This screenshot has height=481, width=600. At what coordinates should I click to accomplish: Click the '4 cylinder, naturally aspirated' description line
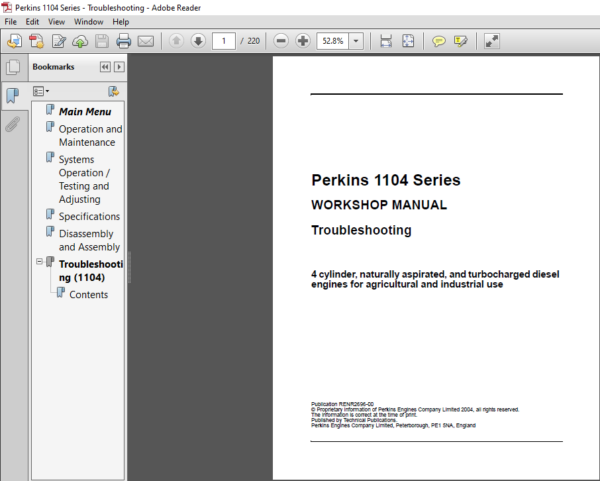pyautogui.click(x=435, y=274)
